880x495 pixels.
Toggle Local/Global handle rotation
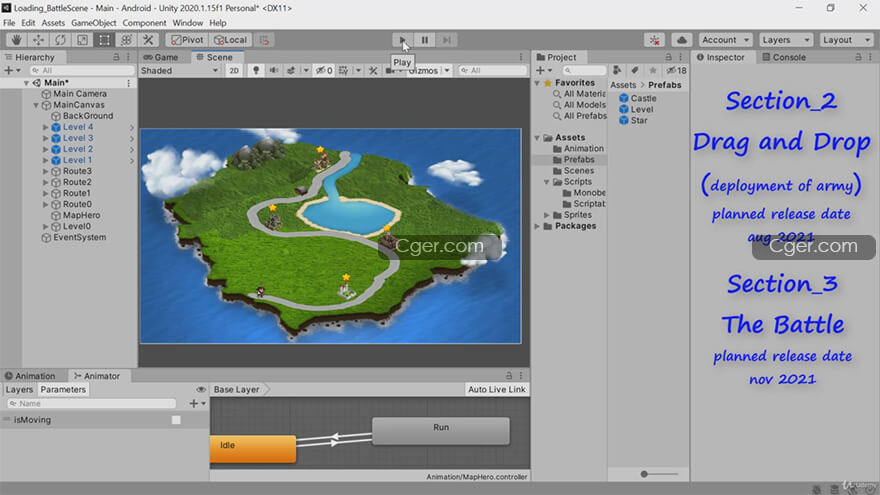click(231, 40)
